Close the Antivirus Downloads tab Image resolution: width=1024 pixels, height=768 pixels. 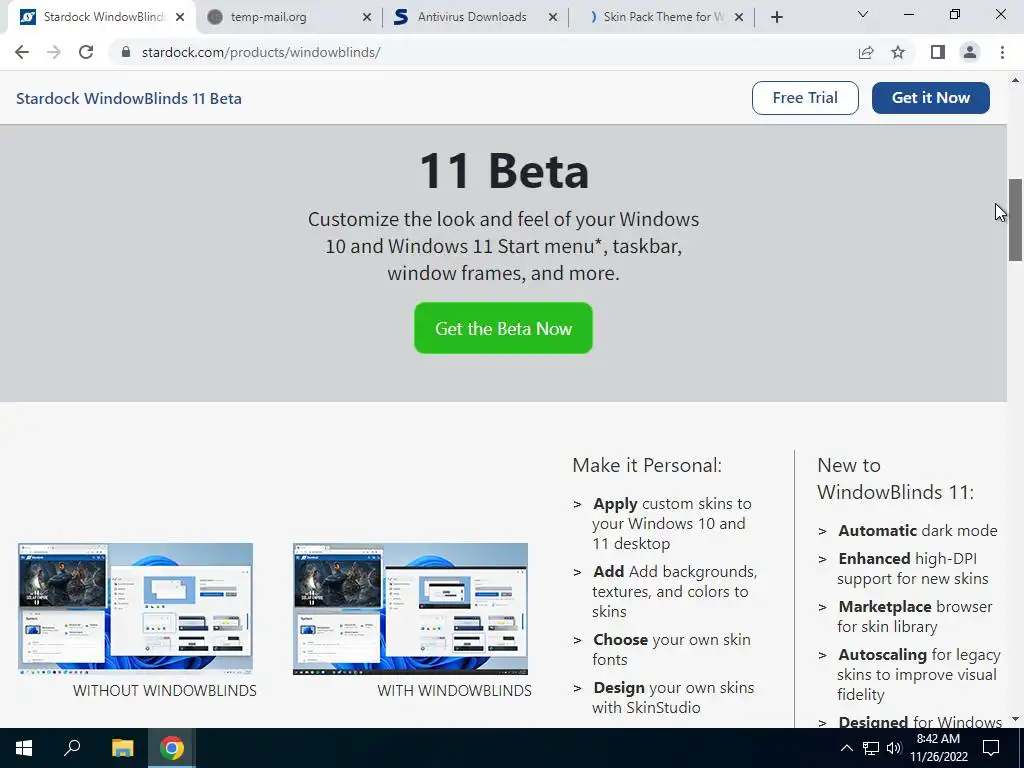click(x=553, y=18)
